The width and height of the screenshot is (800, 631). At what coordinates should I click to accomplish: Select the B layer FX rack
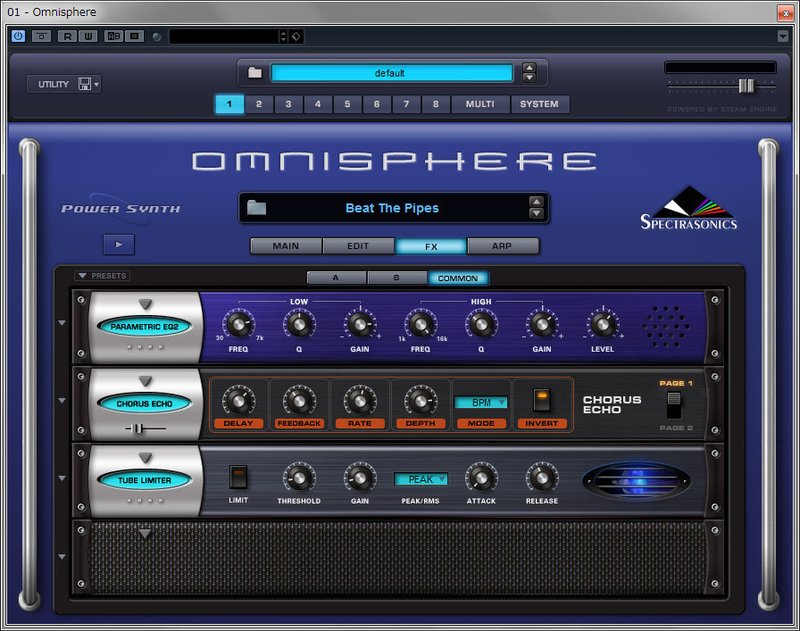pyautogui.click(x=397, y=277)
